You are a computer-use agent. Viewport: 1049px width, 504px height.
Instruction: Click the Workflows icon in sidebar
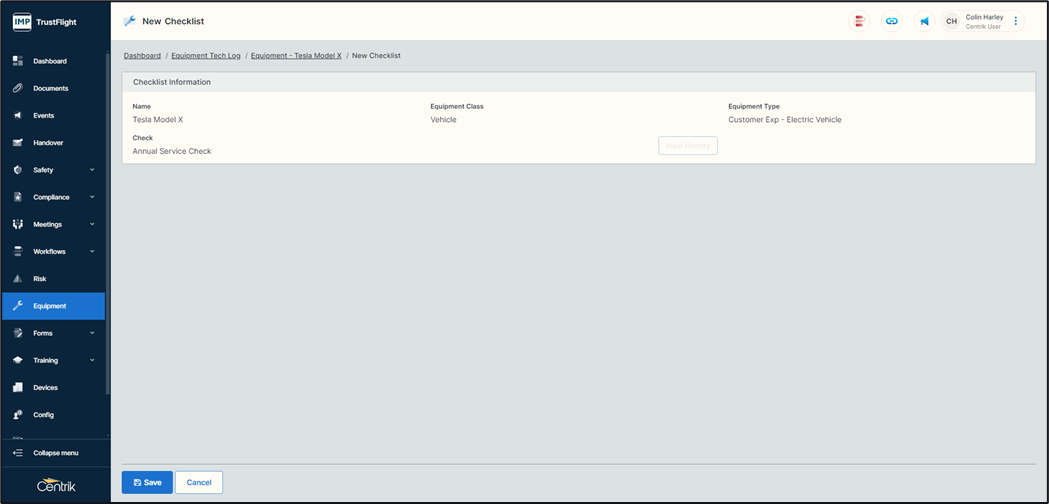(x=18, y=252)
